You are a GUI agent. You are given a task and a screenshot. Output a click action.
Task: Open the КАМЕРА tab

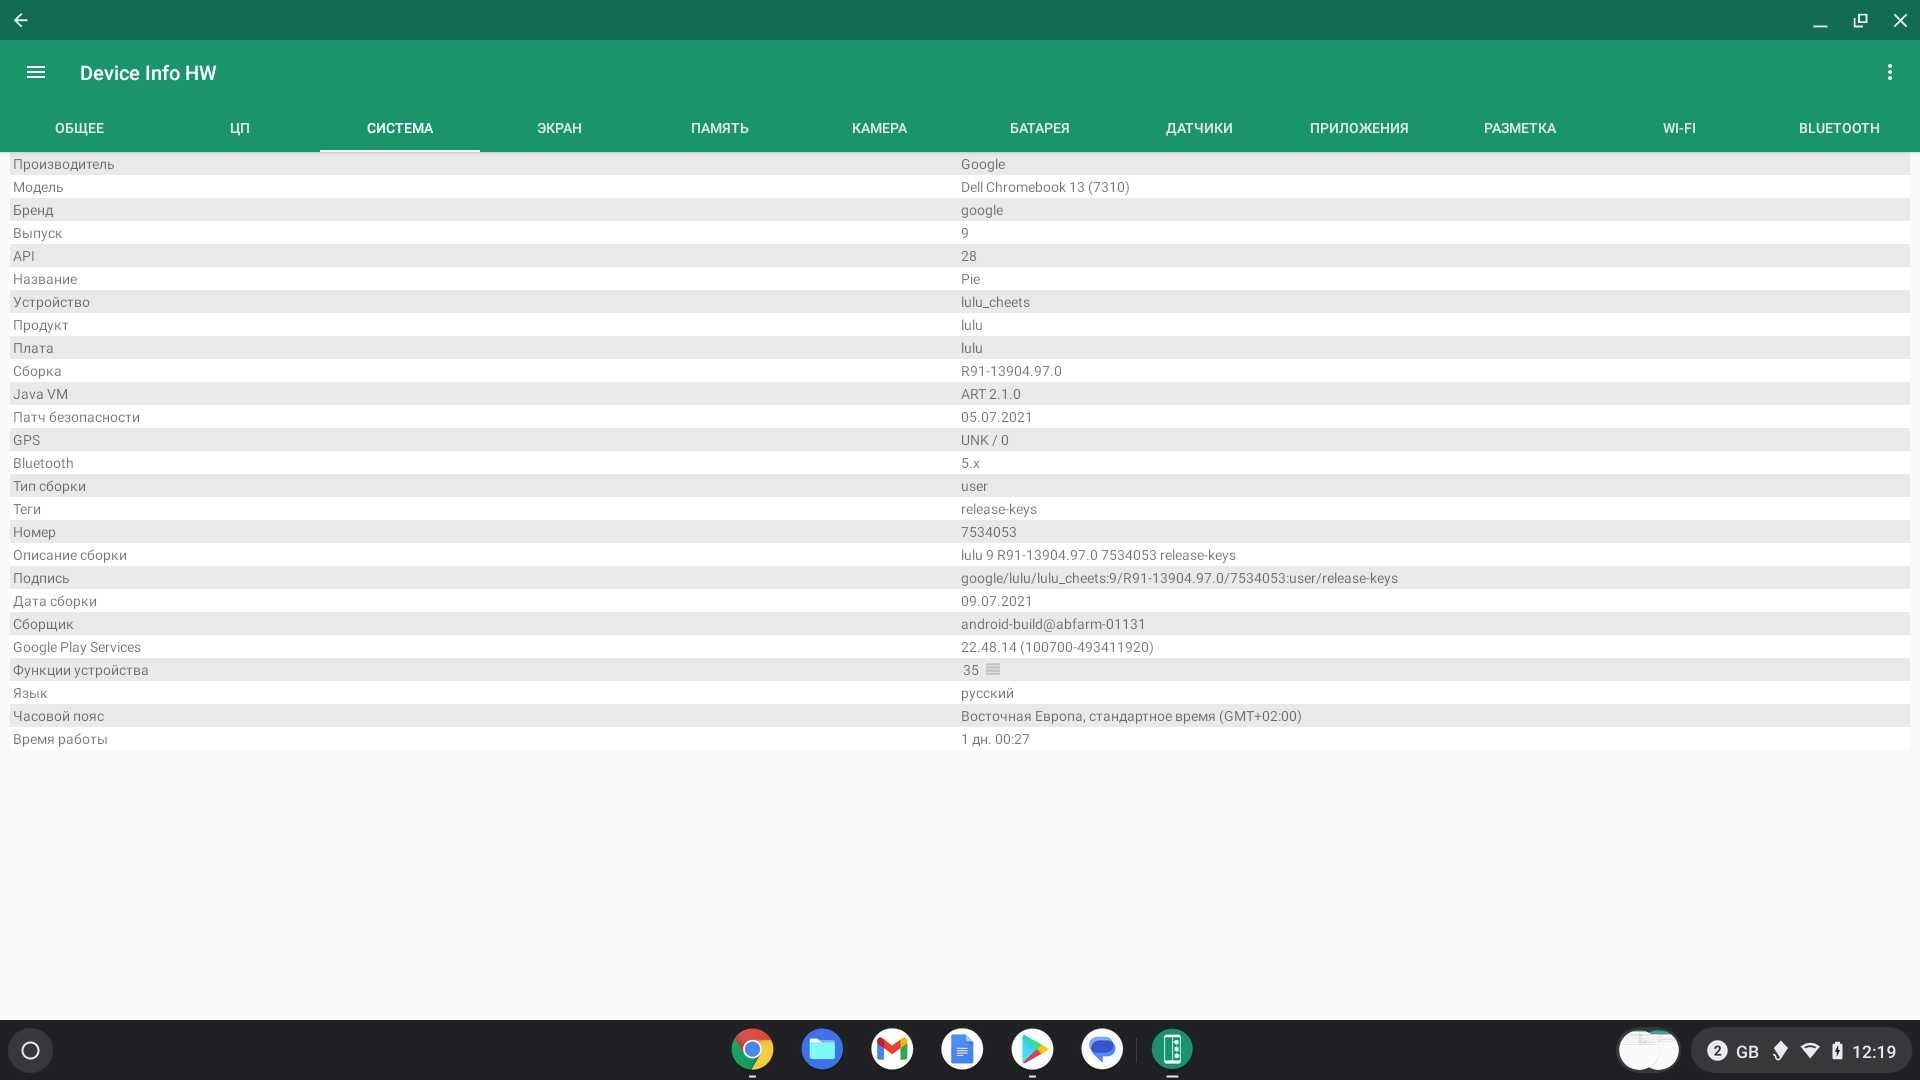point(879,128)
